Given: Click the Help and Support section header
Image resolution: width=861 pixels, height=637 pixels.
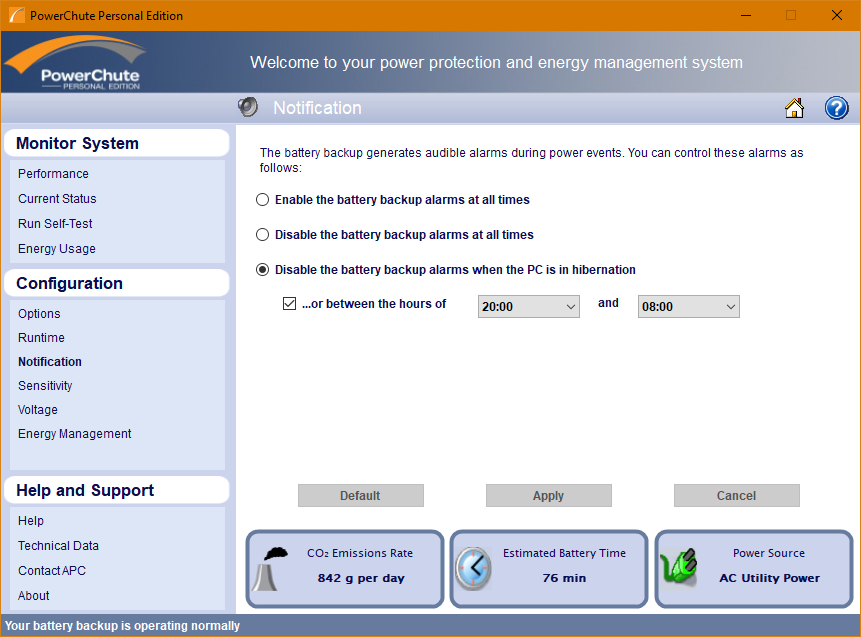Looking at the screenshot, I should point(116,490).
